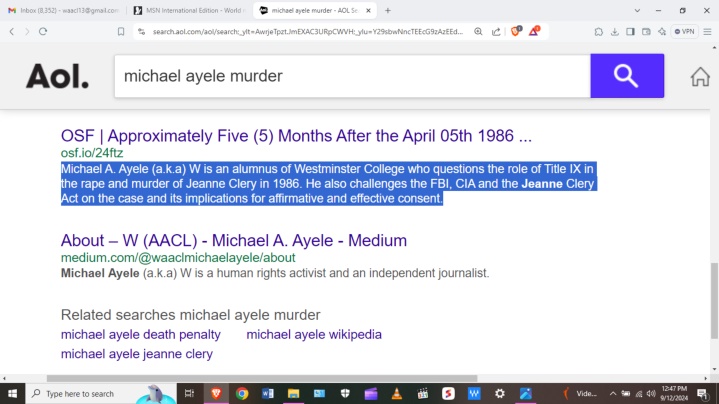The height and width of the screenshot is (404, 719).
Task: Open a new browser tab
Action: pos(388,11)
